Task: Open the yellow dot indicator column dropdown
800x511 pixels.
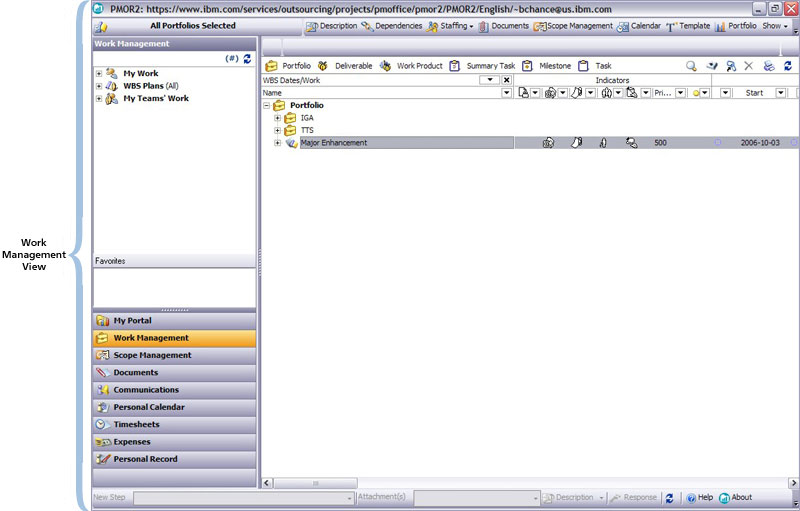Action: 705,93
